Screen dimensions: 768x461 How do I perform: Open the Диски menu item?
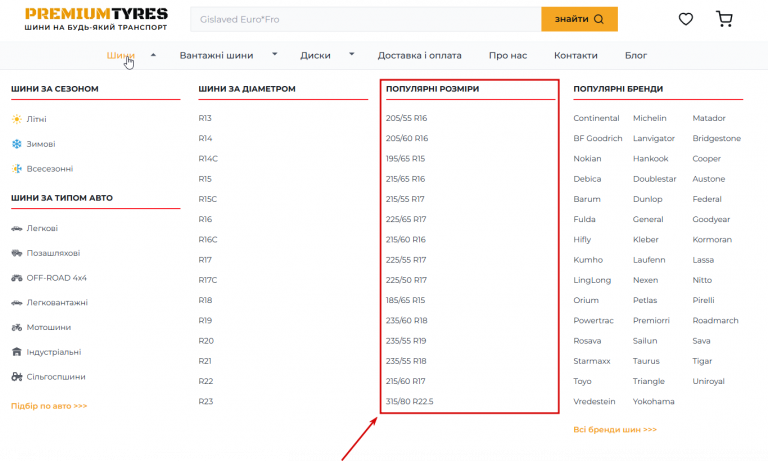pyautogui.click(x=315, y=55)
